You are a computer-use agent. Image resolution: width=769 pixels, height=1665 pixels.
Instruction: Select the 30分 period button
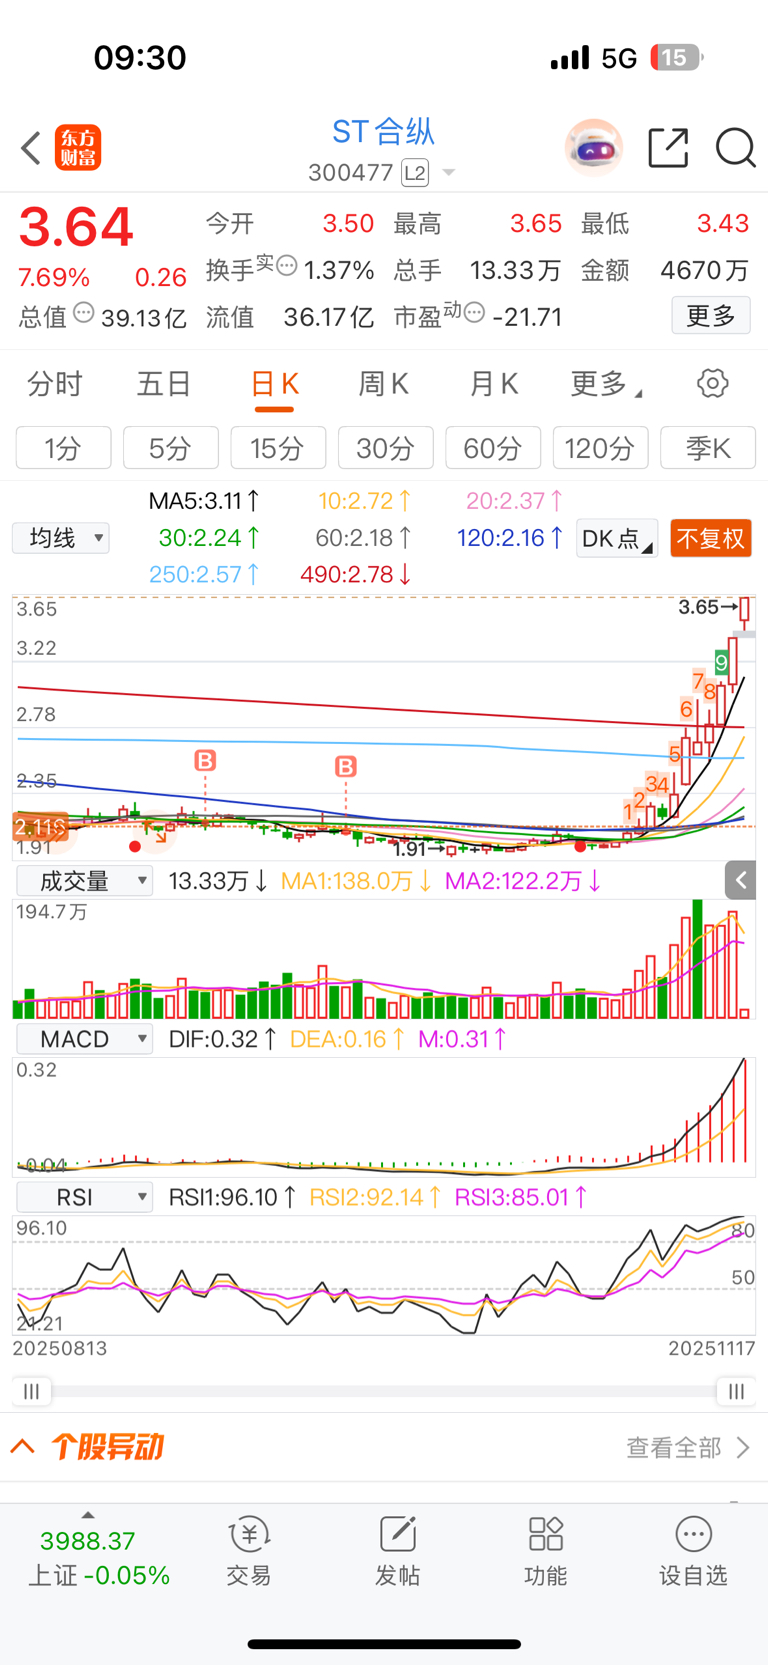(x=386, y=448)
